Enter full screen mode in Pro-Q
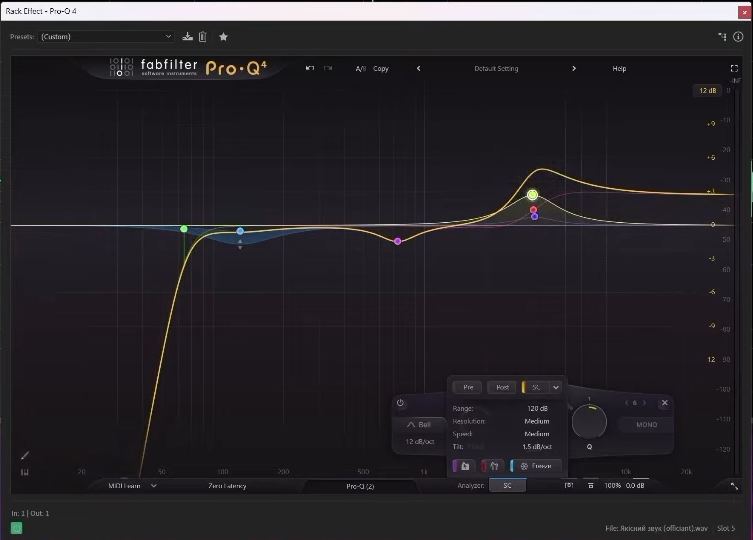This screenshot has height=540, width=753. (734, 68)
